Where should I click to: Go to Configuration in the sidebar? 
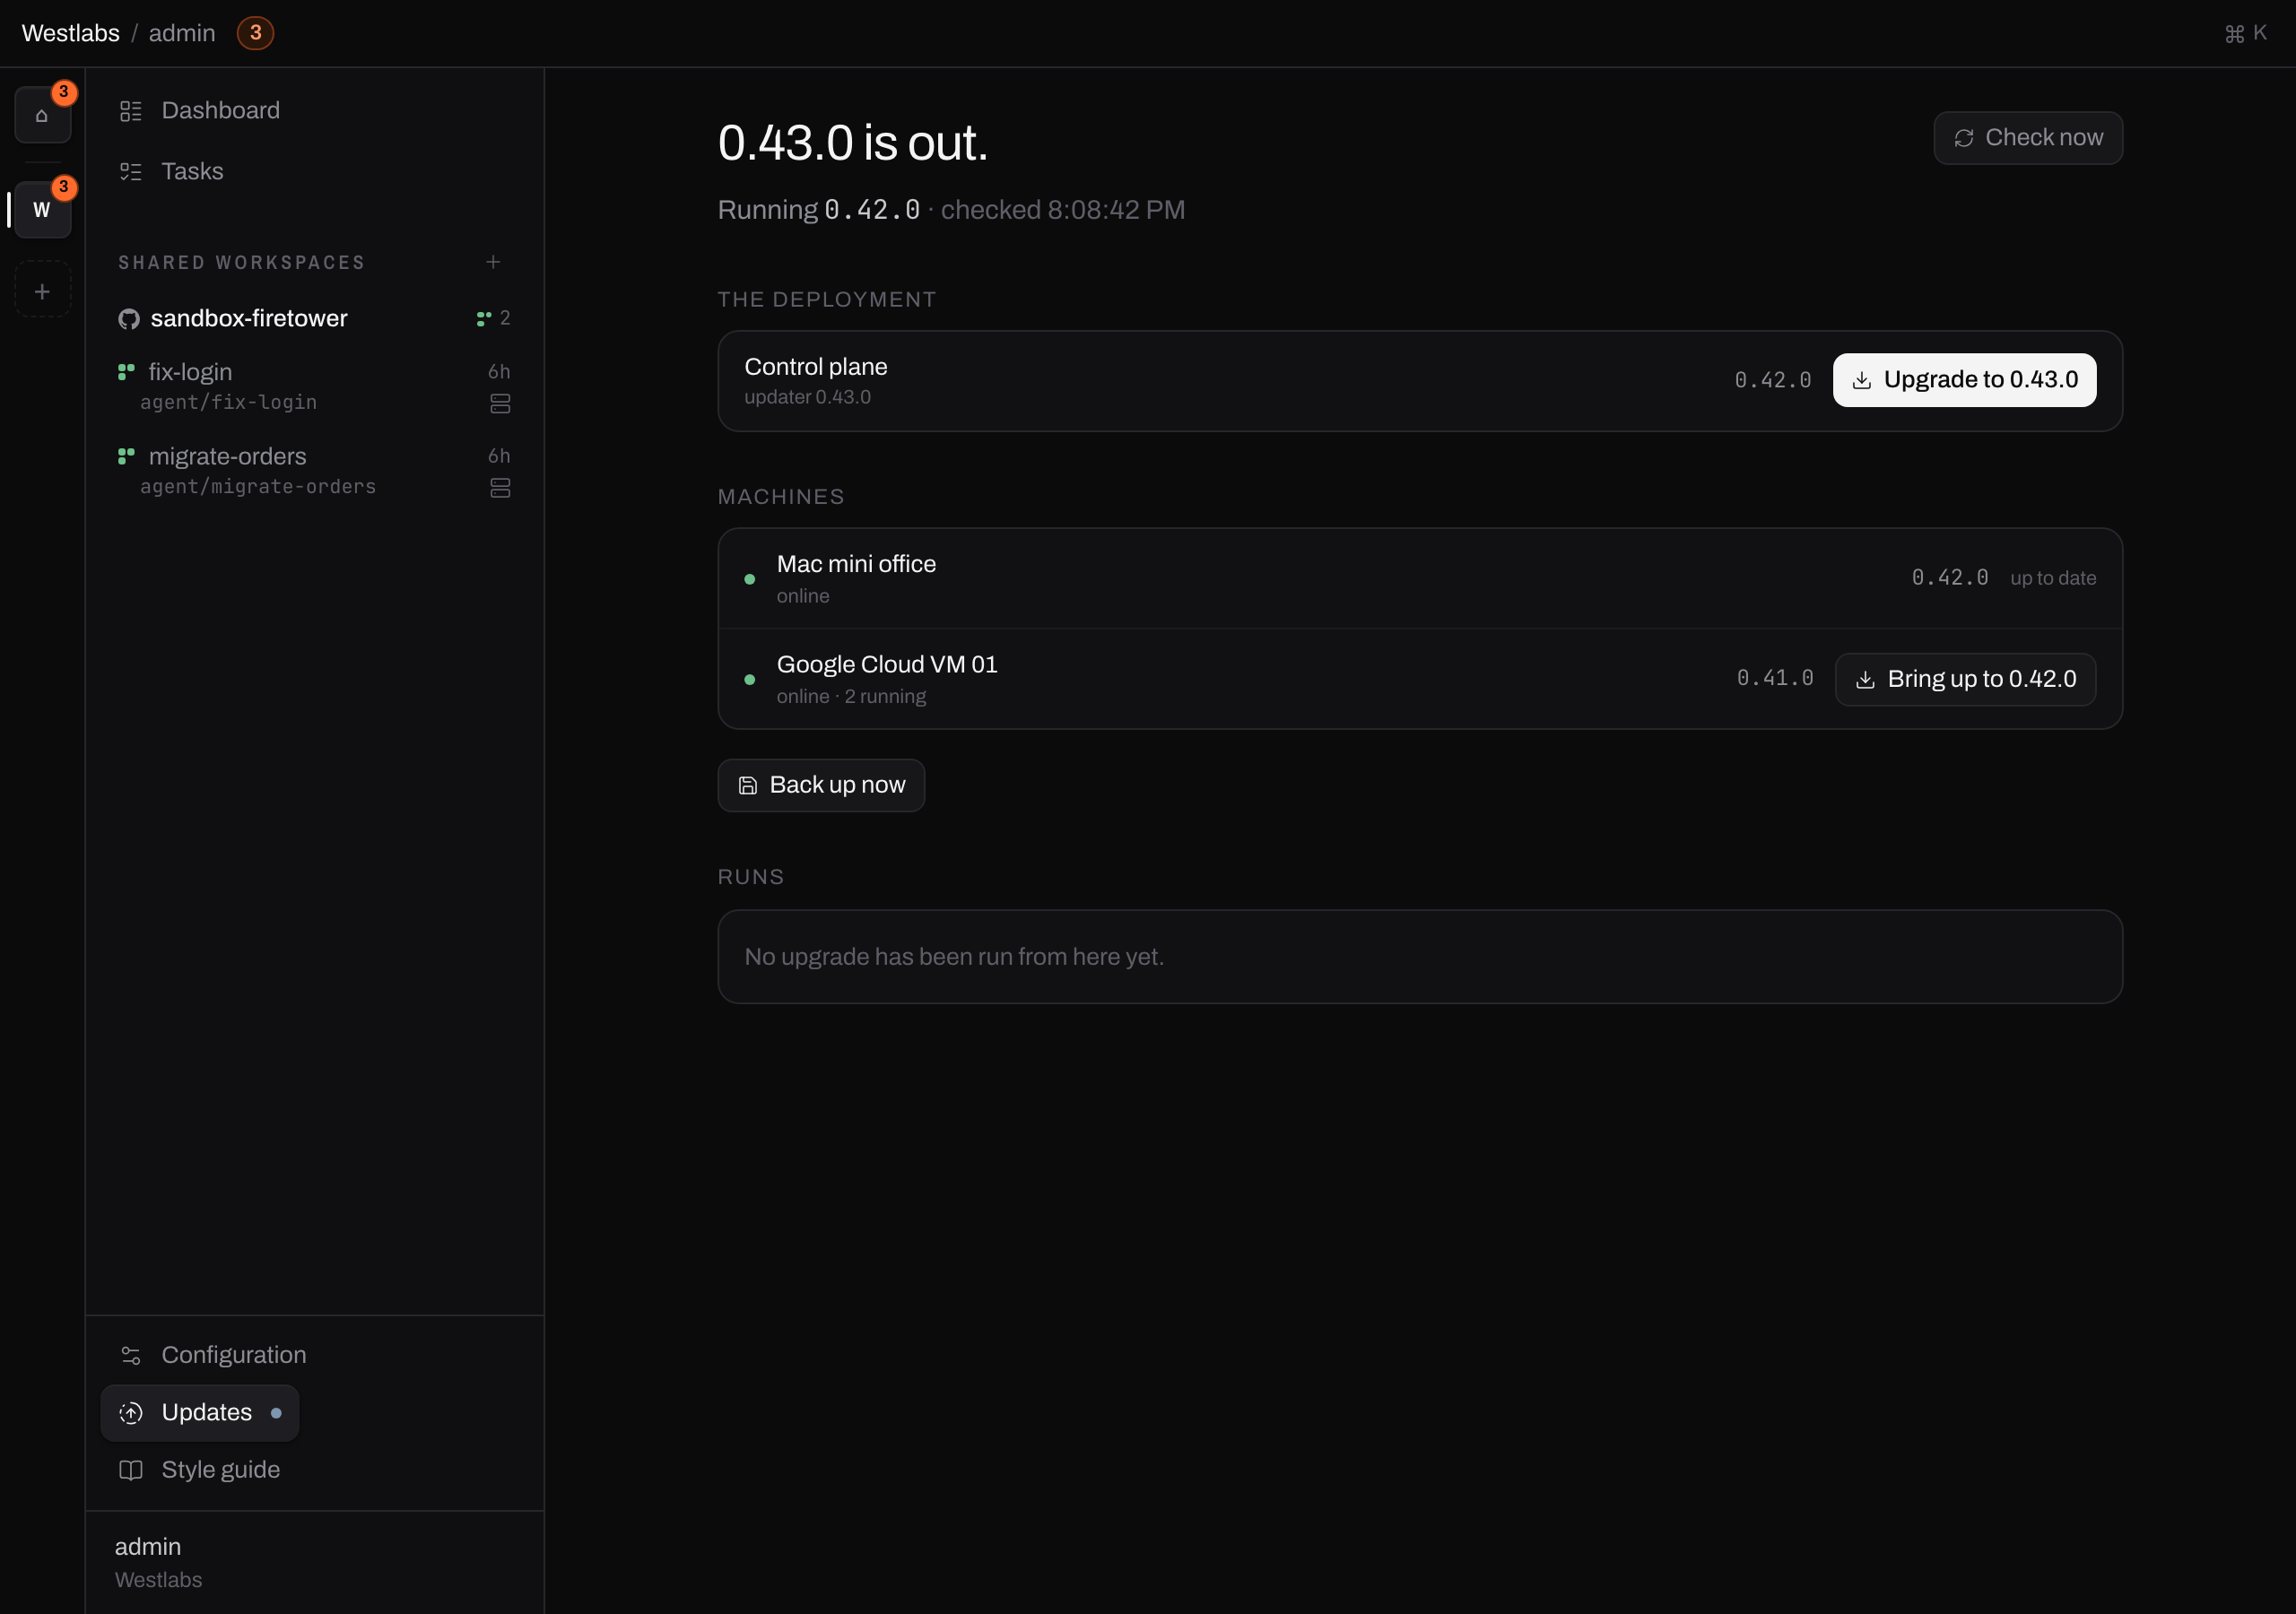213,1355
